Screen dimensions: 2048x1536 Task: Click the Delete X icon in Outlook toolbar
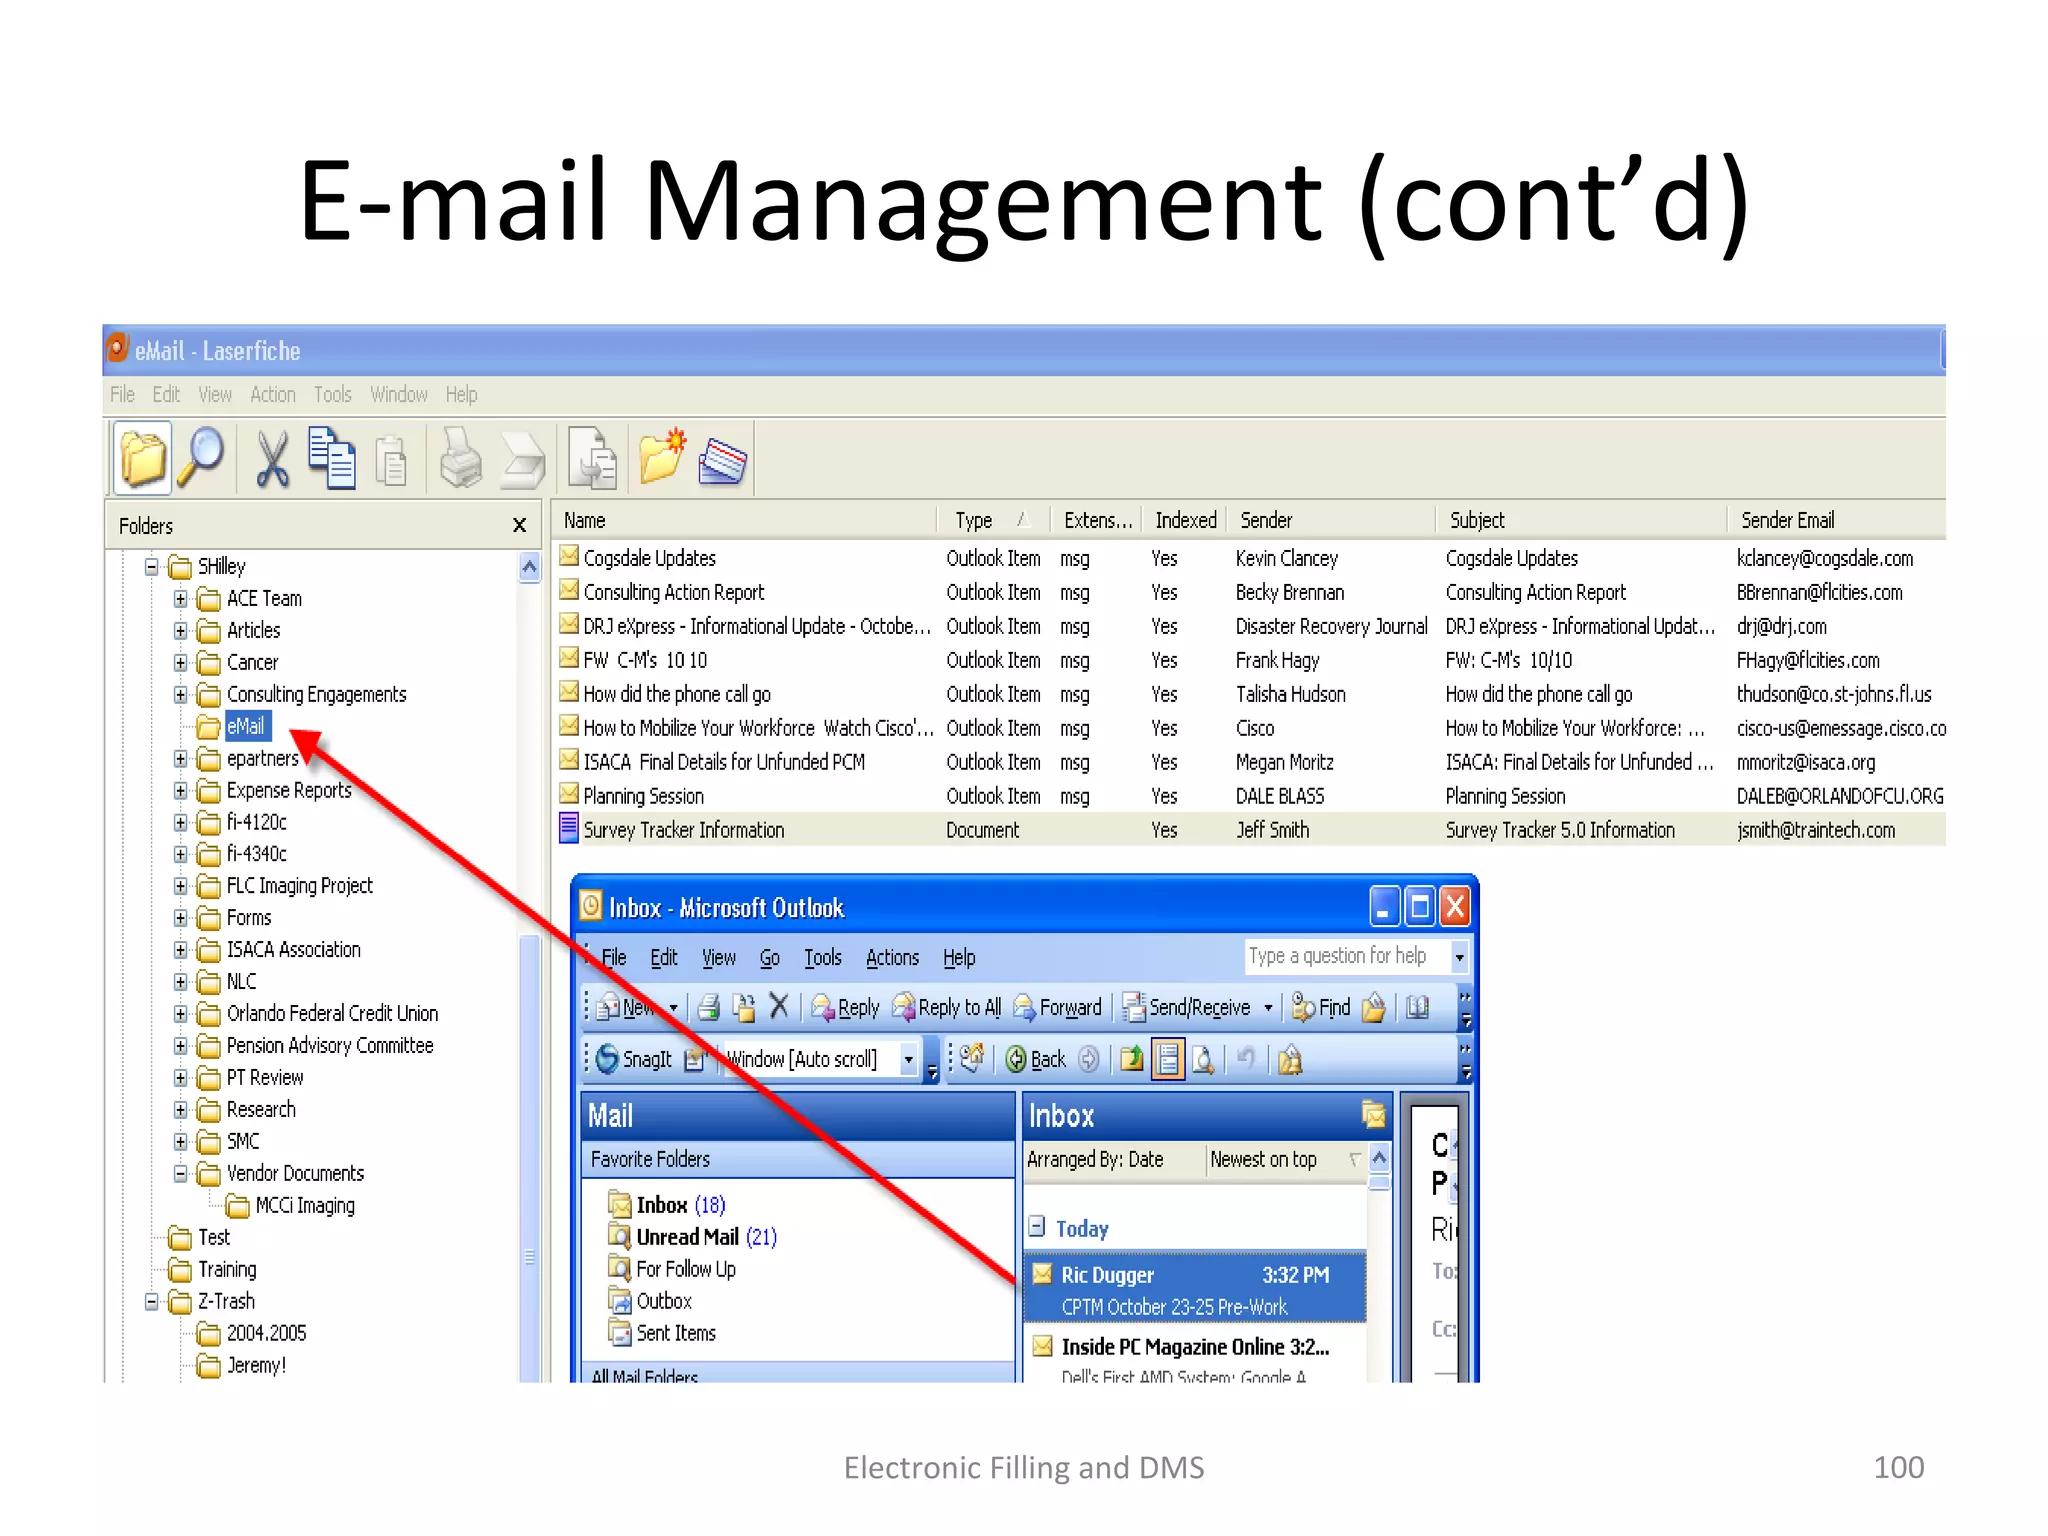[779, 1006]
